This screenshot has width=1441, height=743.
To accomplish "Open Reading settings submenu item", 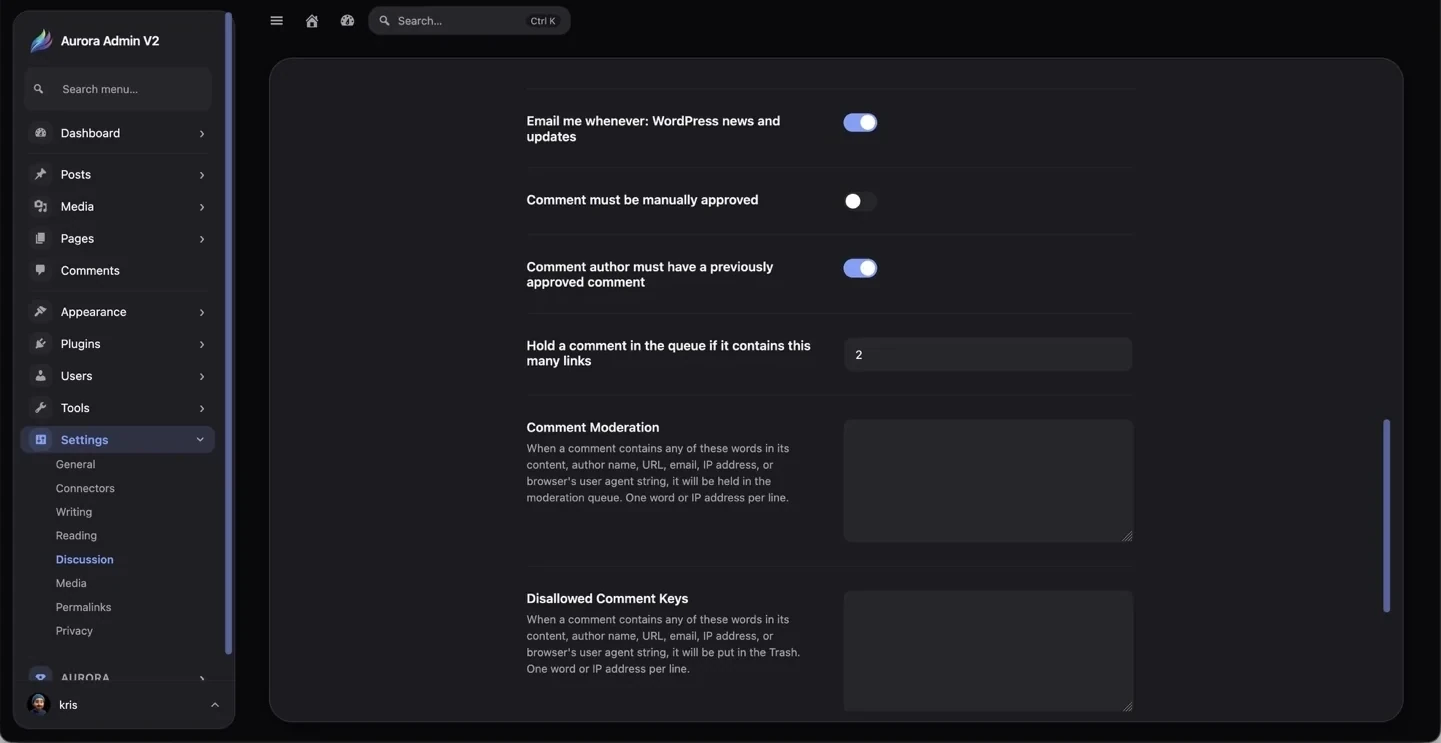I will (x=76, y=536).
